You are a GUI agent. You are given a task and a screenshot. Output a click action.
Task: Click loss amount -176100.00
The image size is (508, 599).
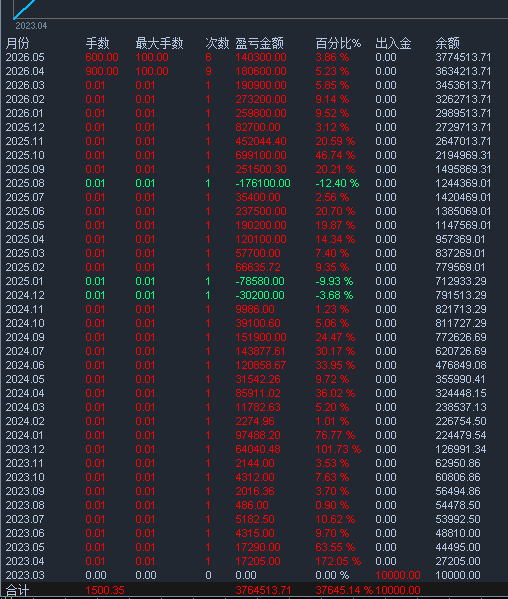tap(263, 183)
